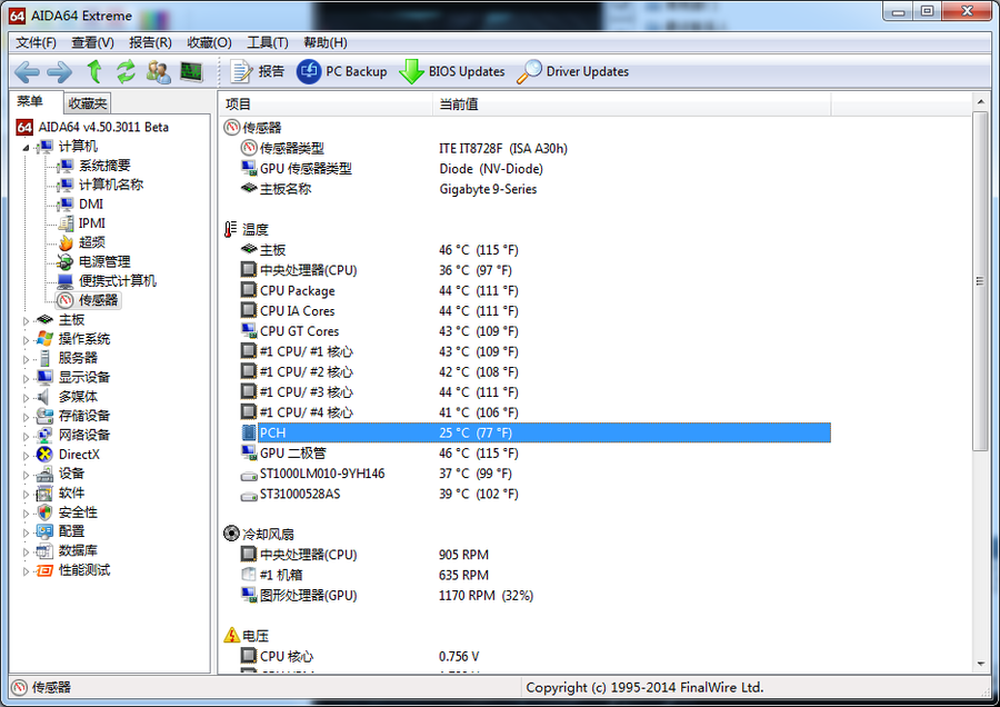Click the DirectX yellow X icon
The width and height of the screenshot is (1000, 707).
(x=45, y=455)
